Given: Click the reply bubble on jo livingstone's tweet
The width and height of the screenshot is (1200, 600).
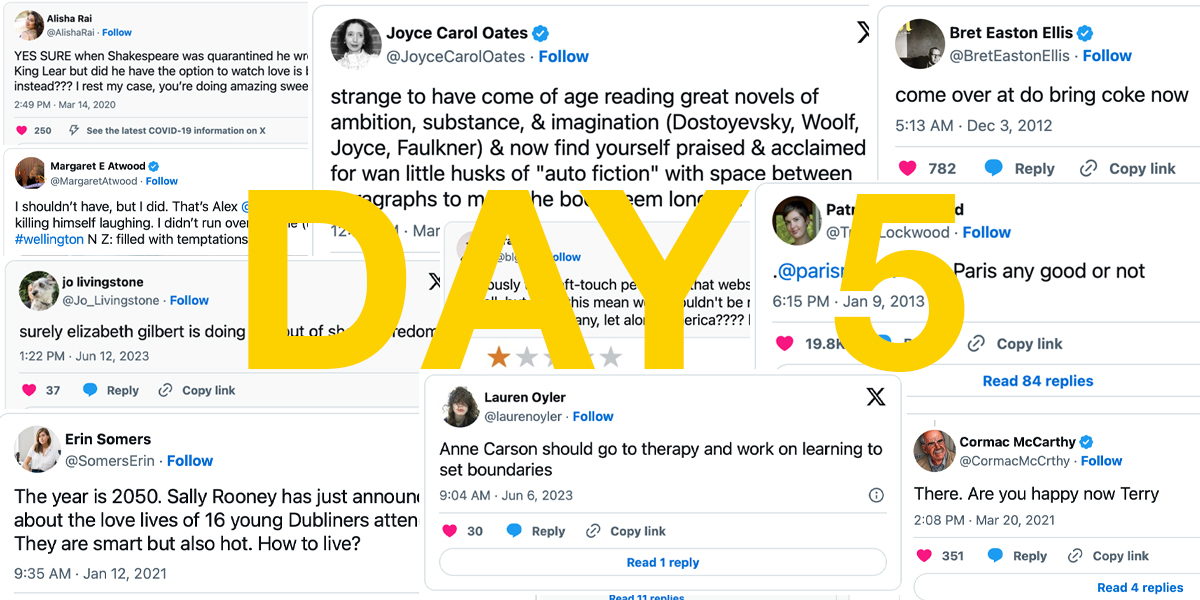Looking at the screenshot, I should point(90,390).
